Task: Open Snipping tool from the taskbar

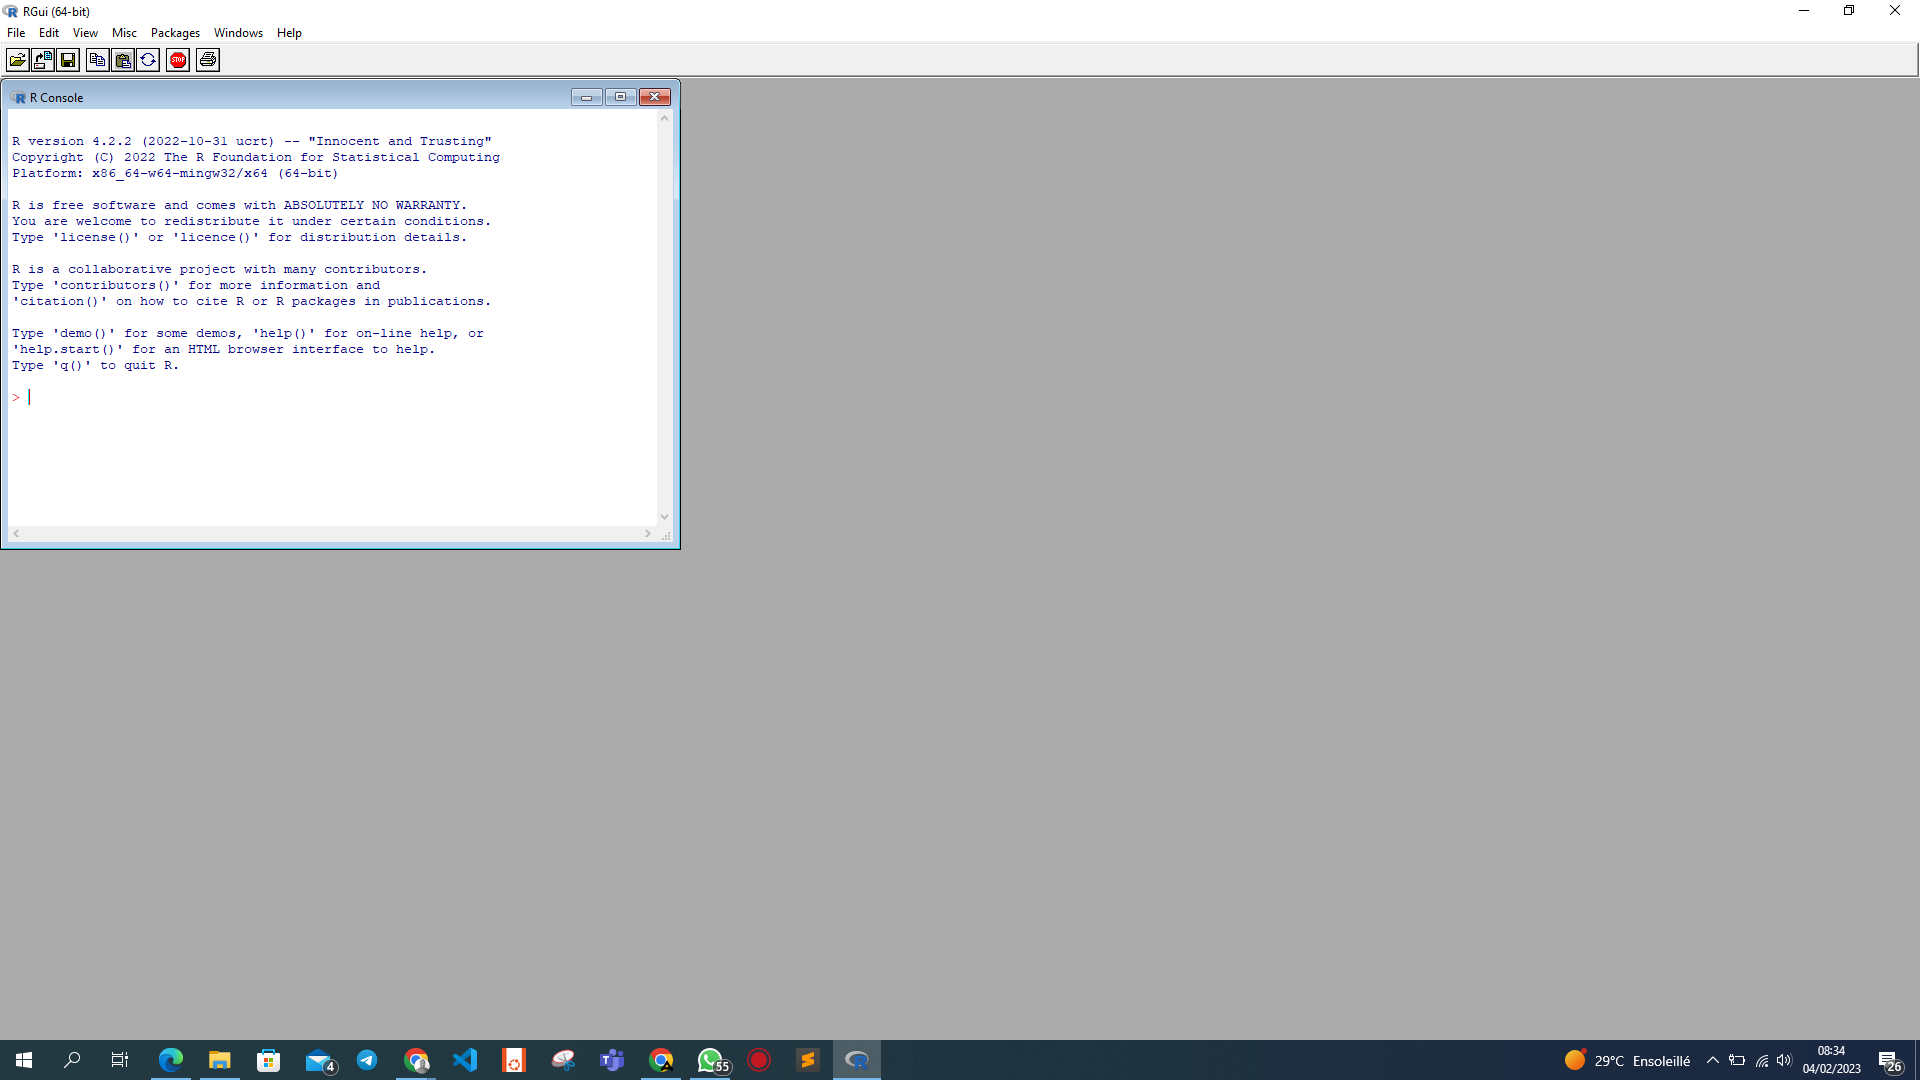Action: tap(563, 1060)
